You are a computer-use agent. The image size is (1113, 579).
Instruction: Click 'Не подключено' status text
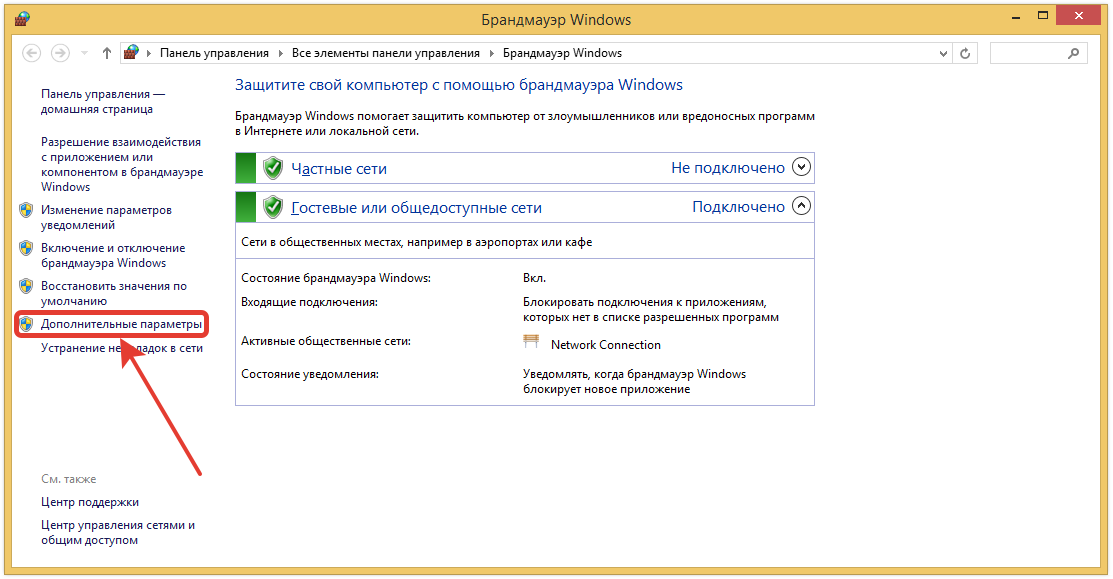(x=728, y=168)
